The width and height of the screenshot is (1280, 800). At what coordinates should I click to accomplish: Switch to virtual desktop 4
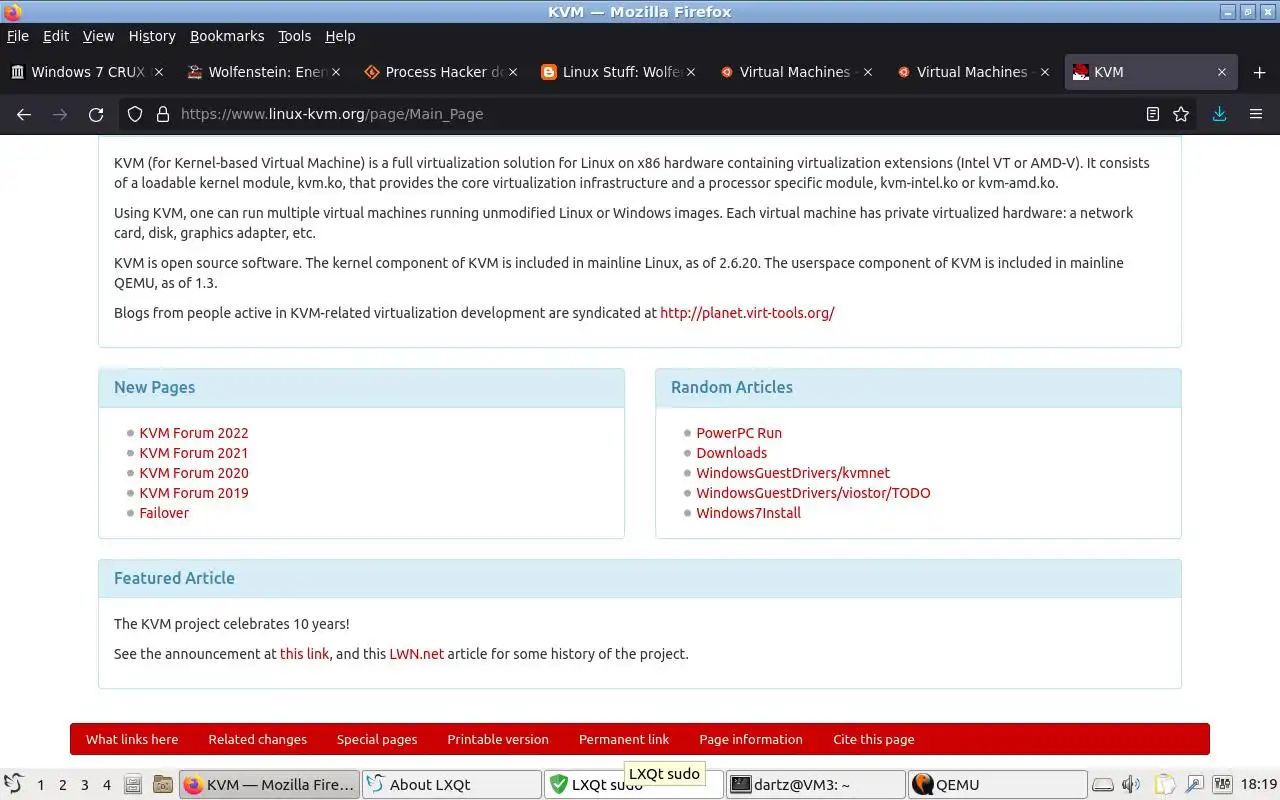coord(107,785)
